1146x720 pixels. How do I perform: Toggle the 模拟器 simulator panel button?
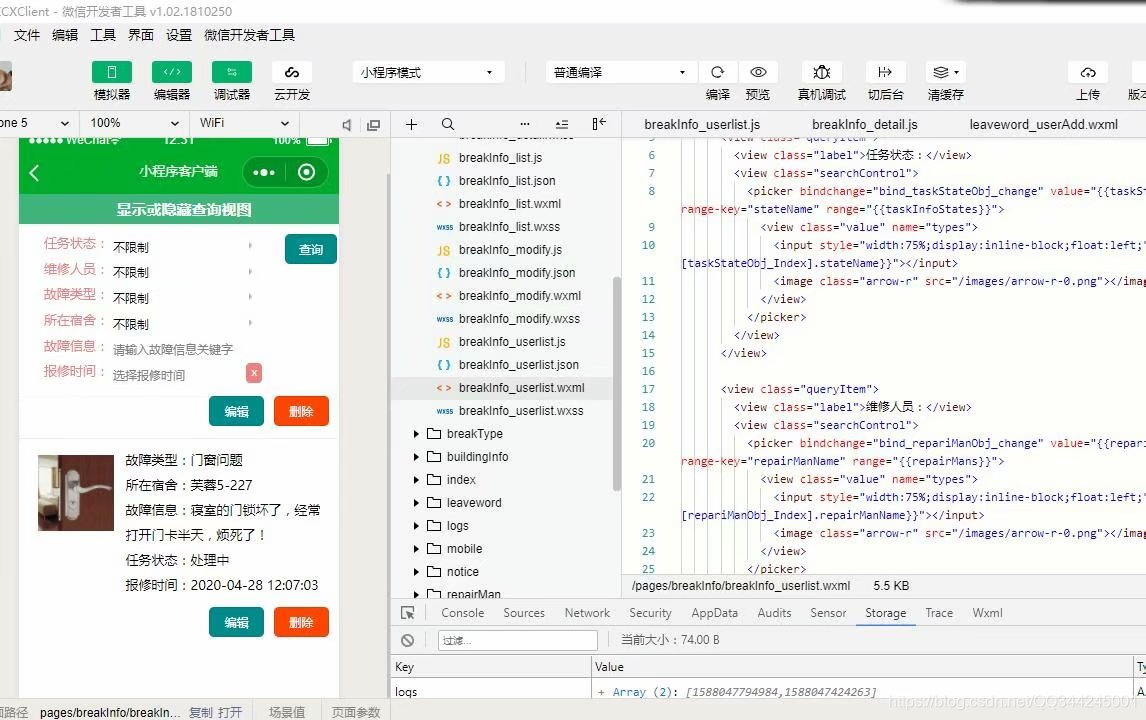click(112, 72)
